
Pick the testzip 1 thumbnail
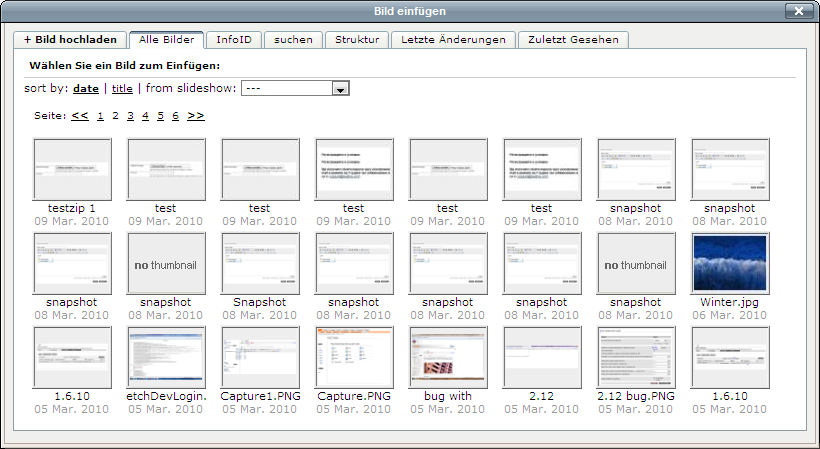71,169
